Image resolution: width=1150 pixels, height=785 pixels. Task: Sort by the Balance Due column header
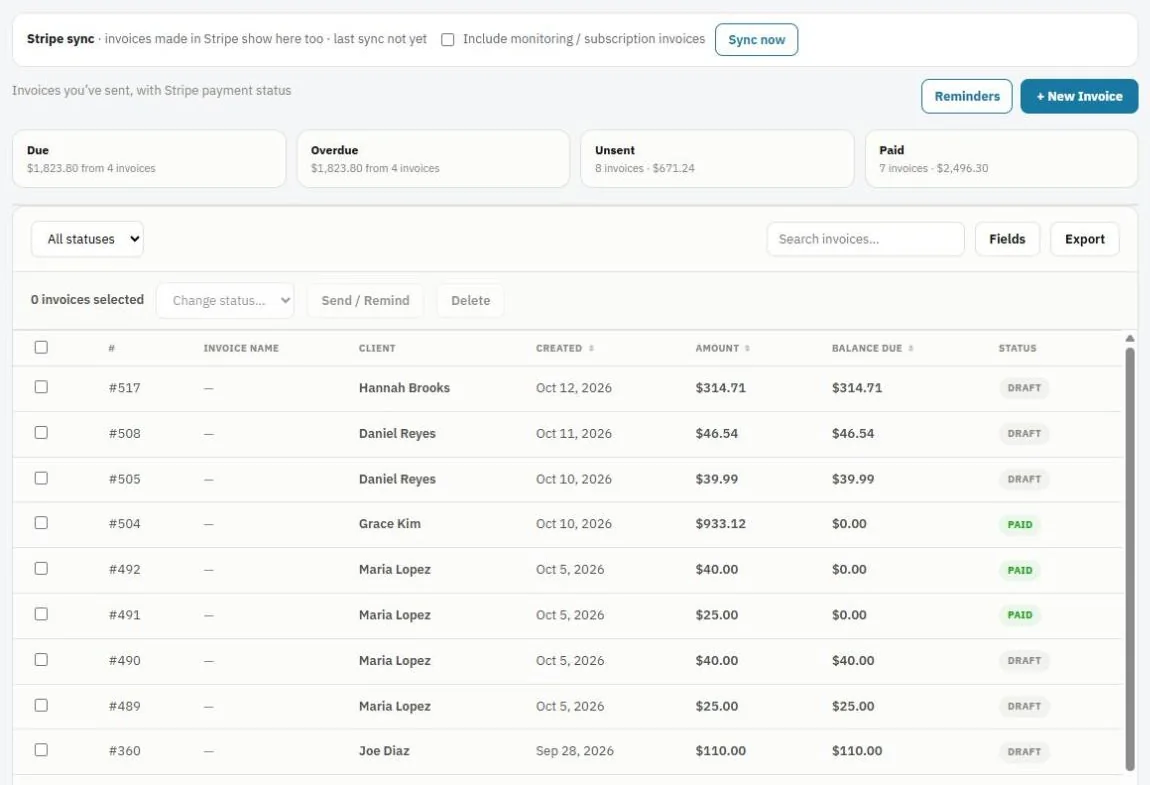coord(872,348)
